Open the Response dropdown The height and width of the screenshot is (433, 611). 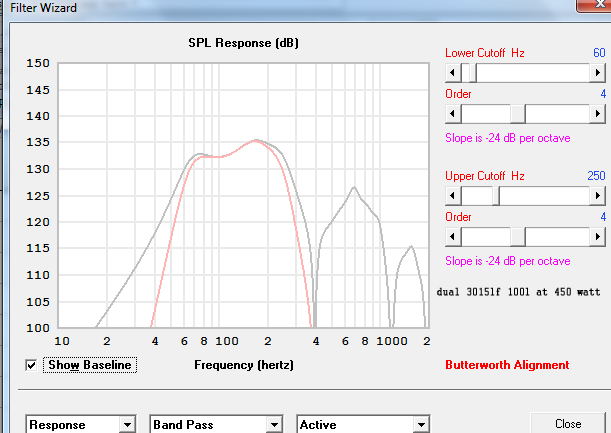point(127,425)
